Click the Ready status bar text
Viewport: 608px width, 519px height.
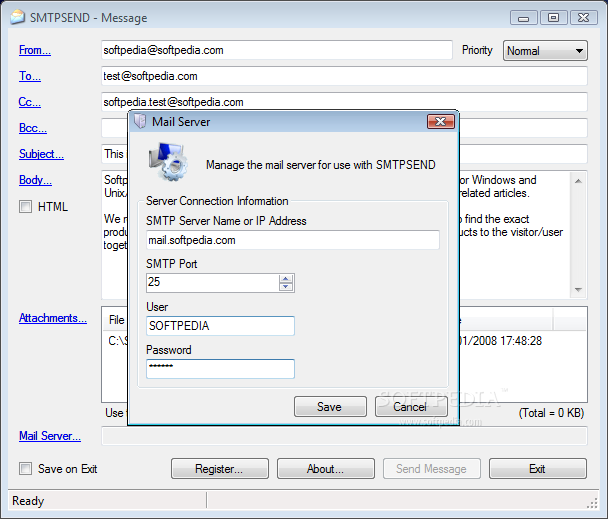[28, 501]
